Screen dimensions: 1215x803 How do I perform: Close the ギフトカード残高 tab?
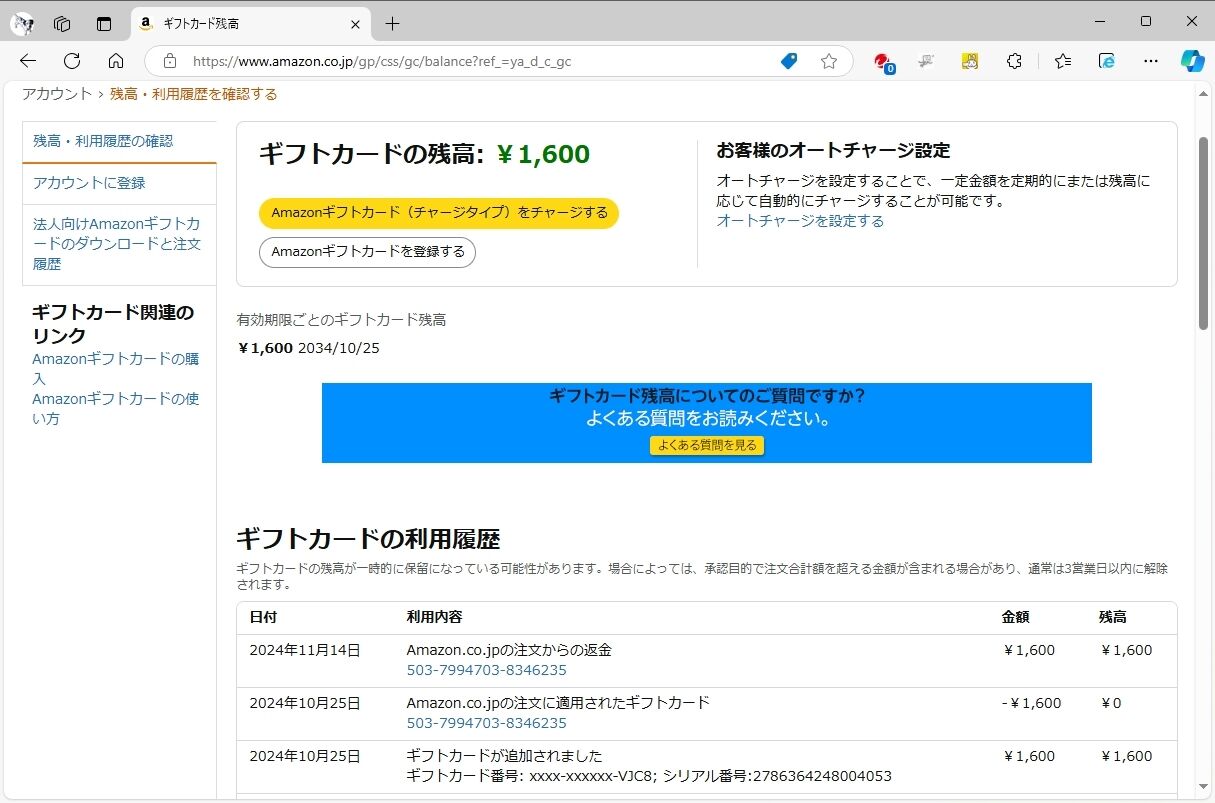(x=355, y=23)
